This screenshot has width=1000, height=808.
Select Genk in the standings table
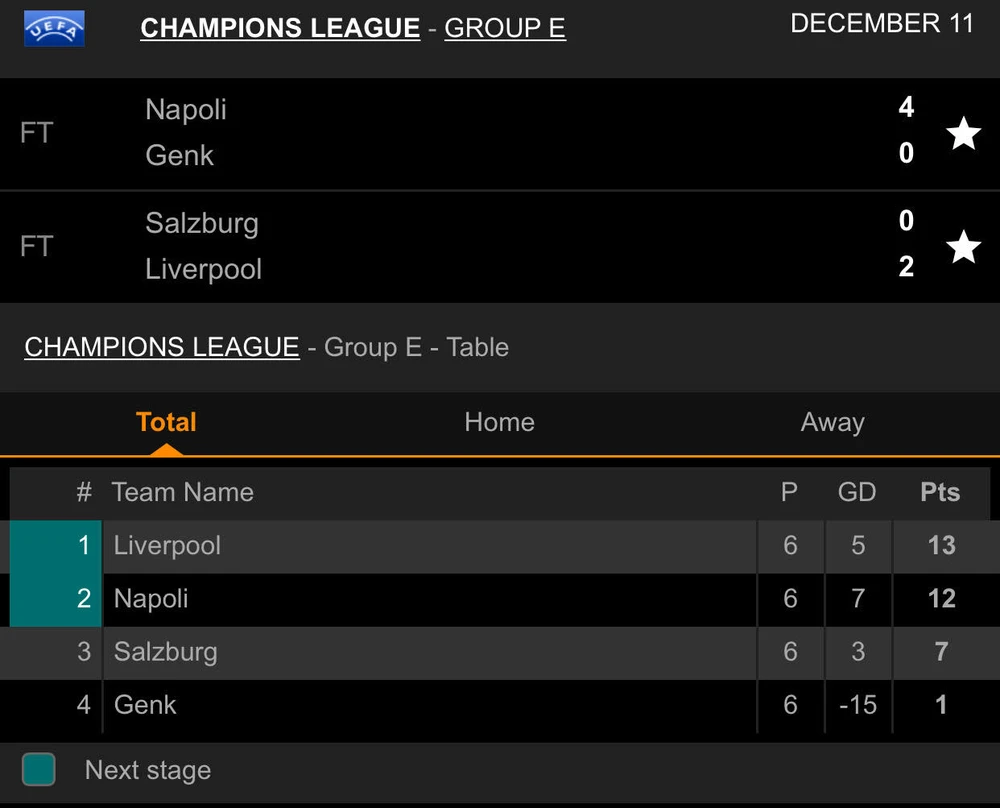pyautogui.click(x=145, y=705)
